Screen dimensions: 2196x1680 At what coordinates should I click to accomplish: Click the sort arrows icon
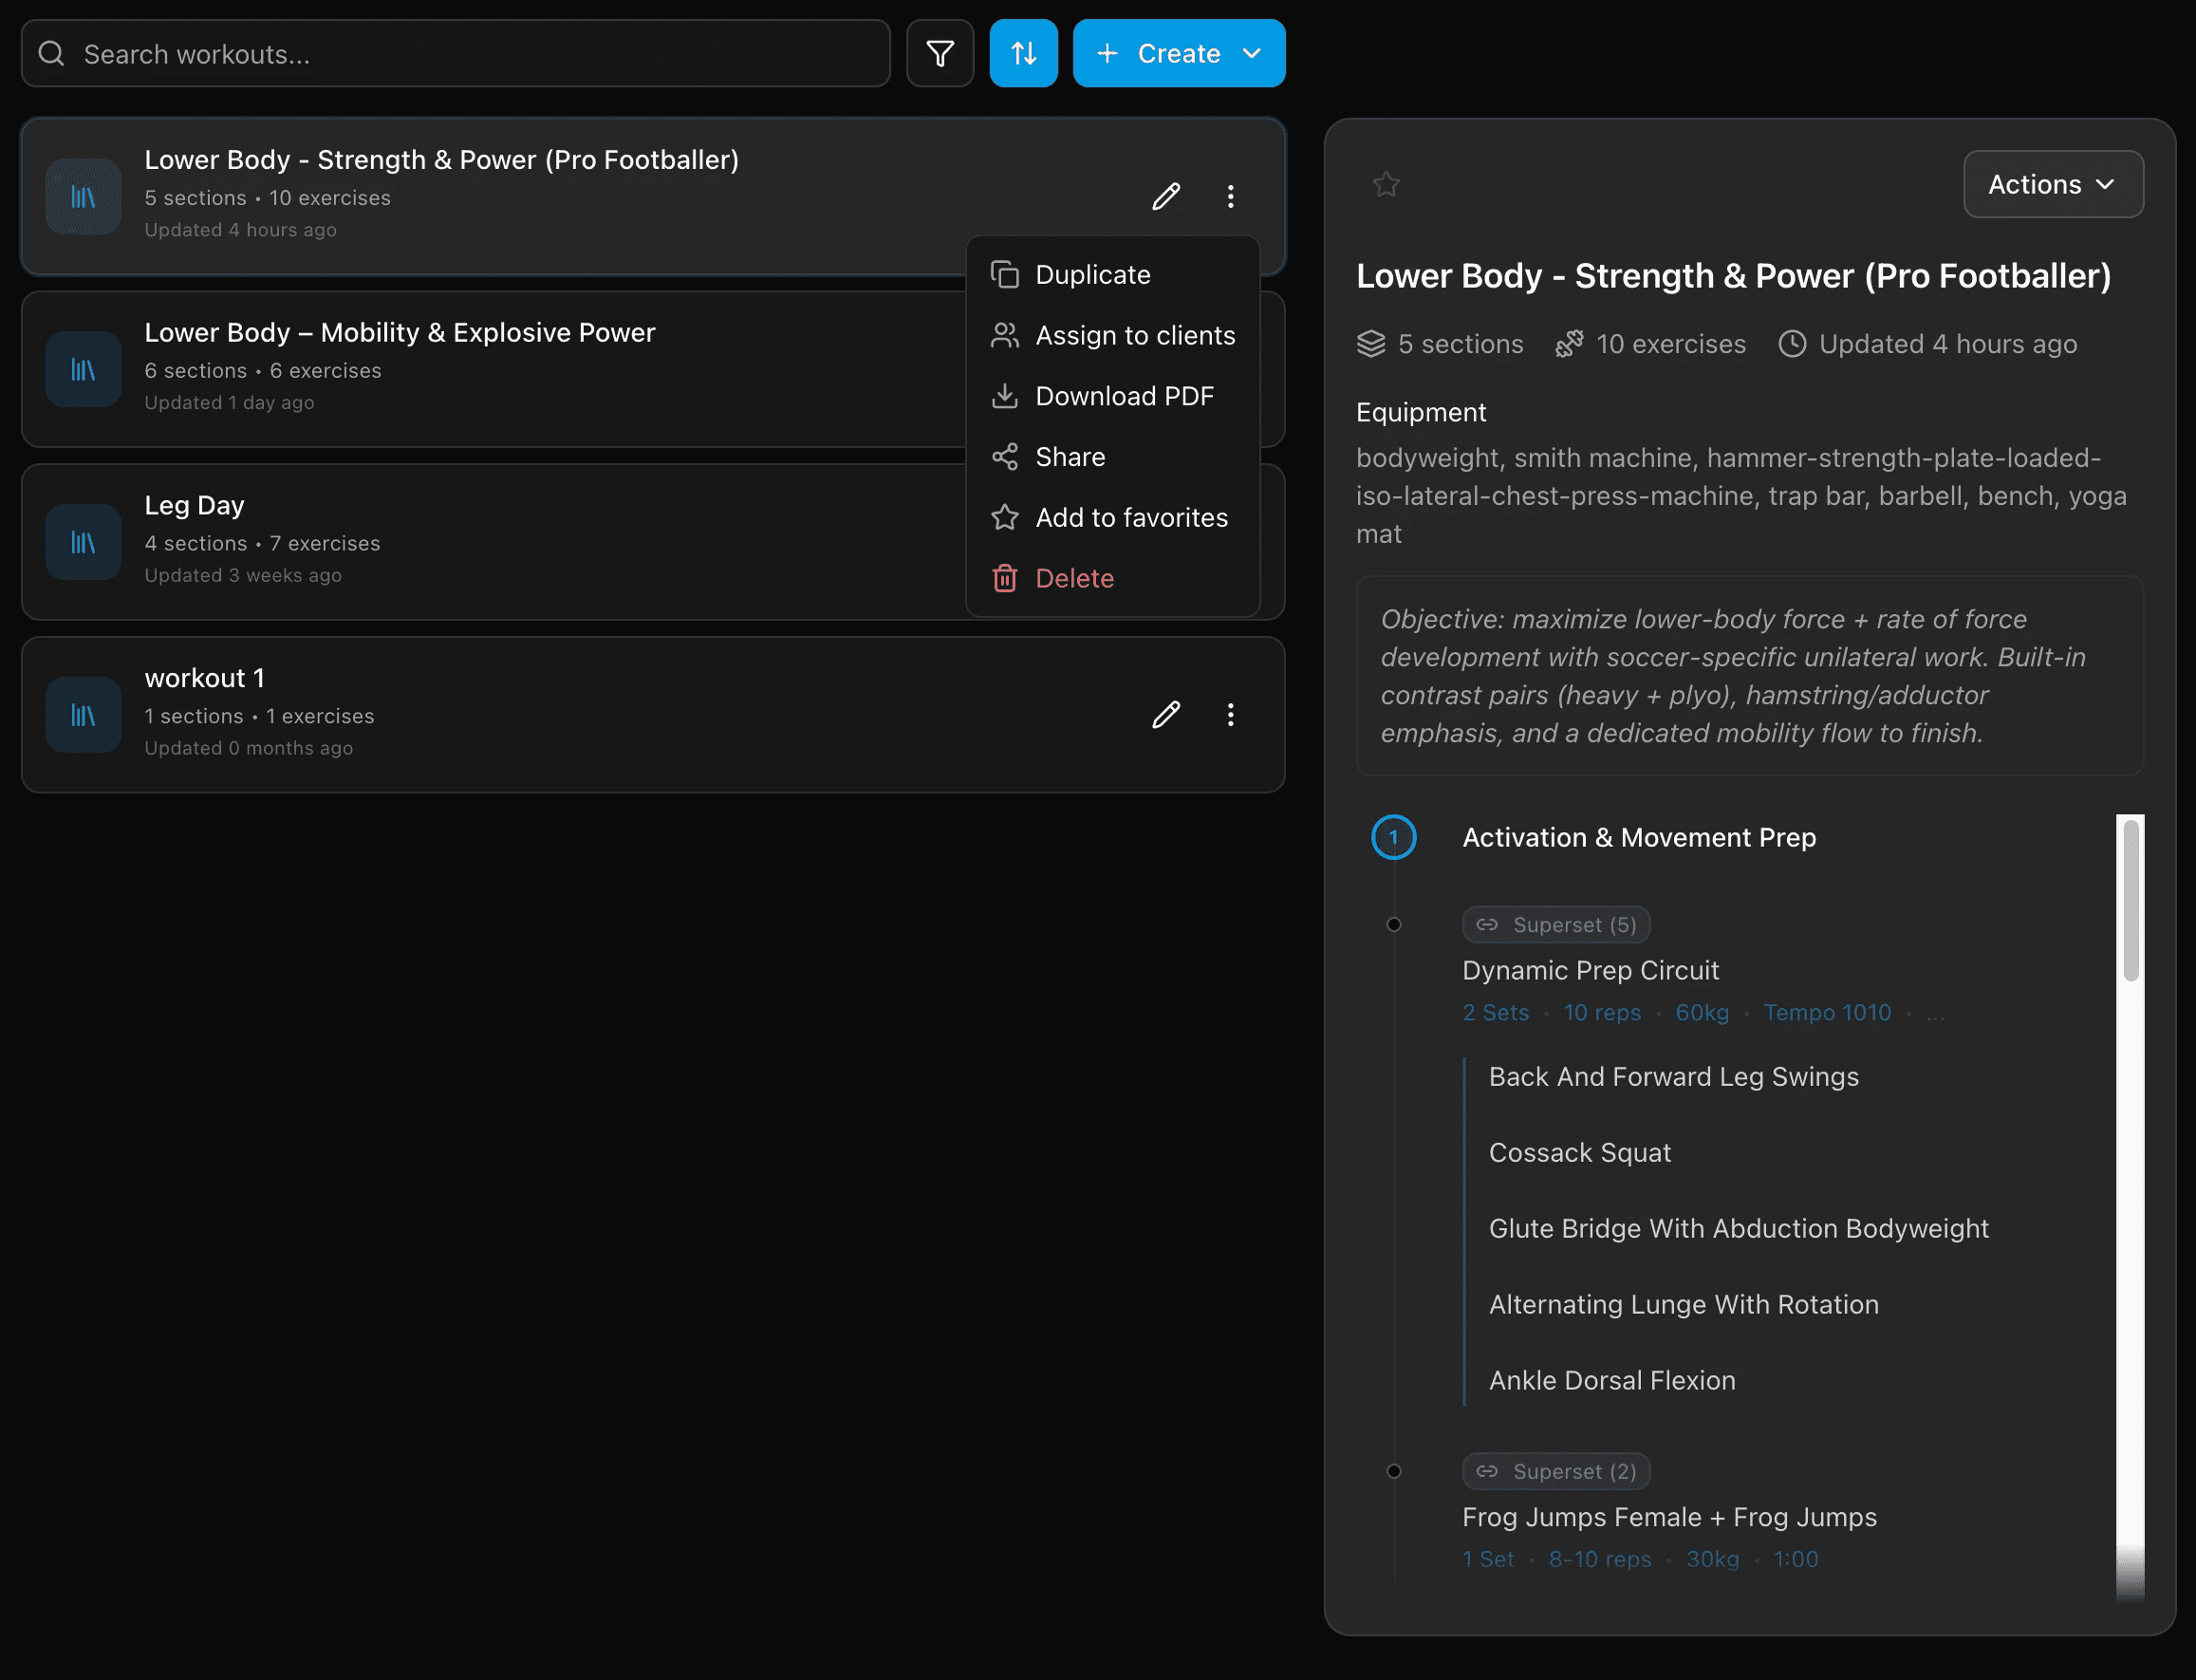point(1023,53)
